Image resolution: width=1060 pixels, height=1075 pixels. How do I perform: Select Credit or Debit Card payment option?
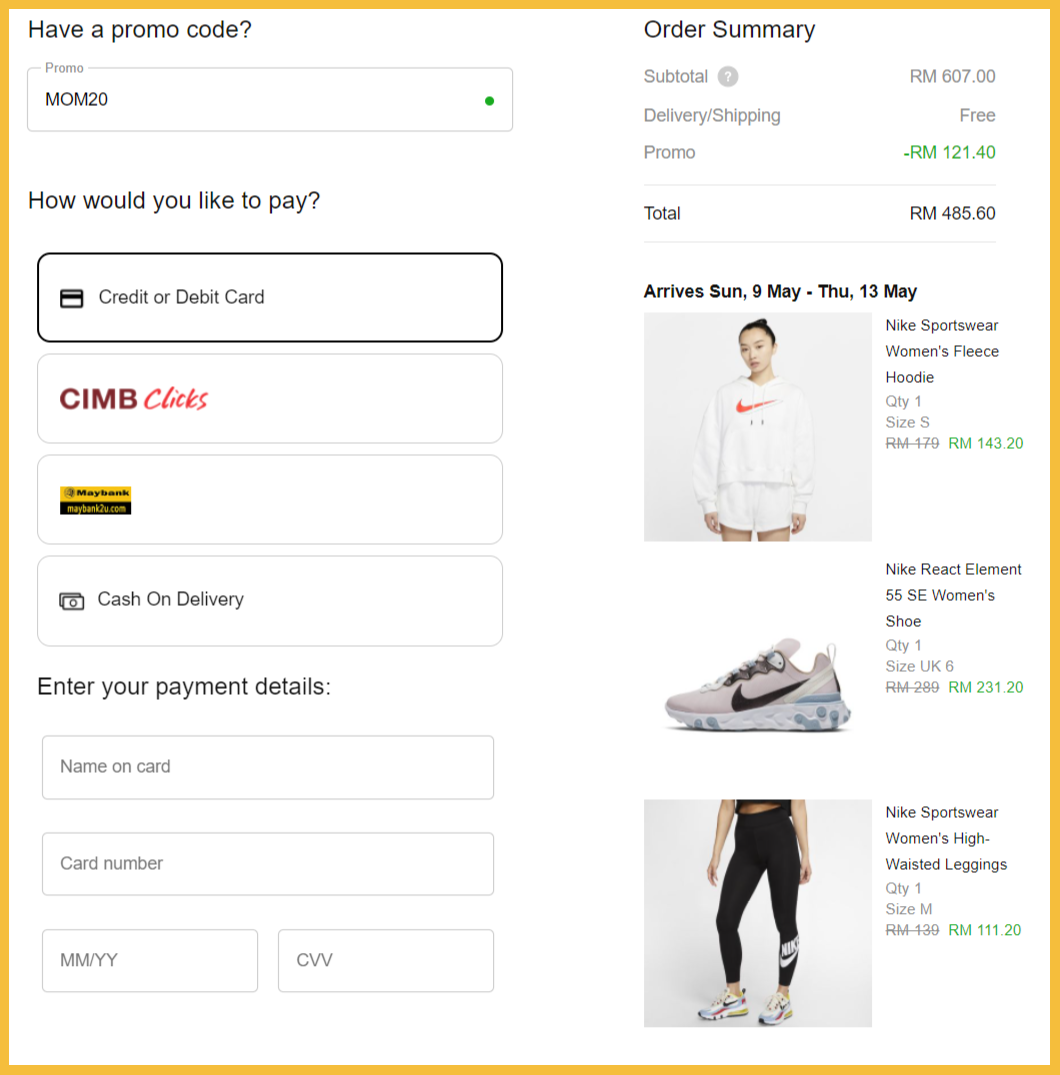[x=270, y=298]
